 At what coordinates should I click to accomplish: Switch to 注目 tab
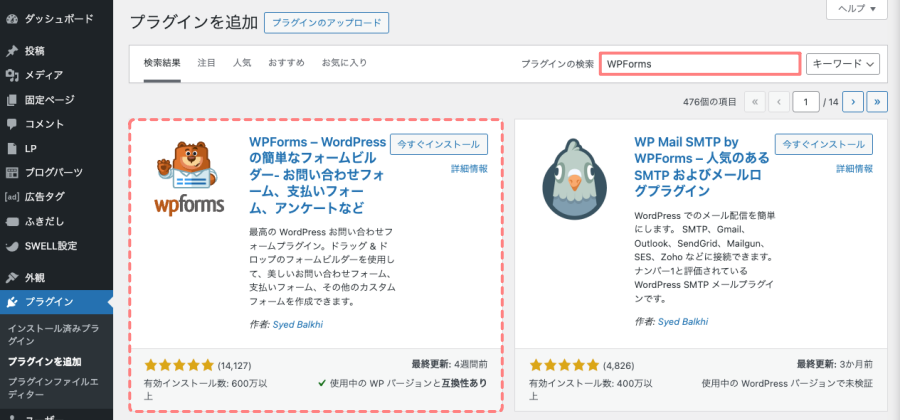point(207,63)
